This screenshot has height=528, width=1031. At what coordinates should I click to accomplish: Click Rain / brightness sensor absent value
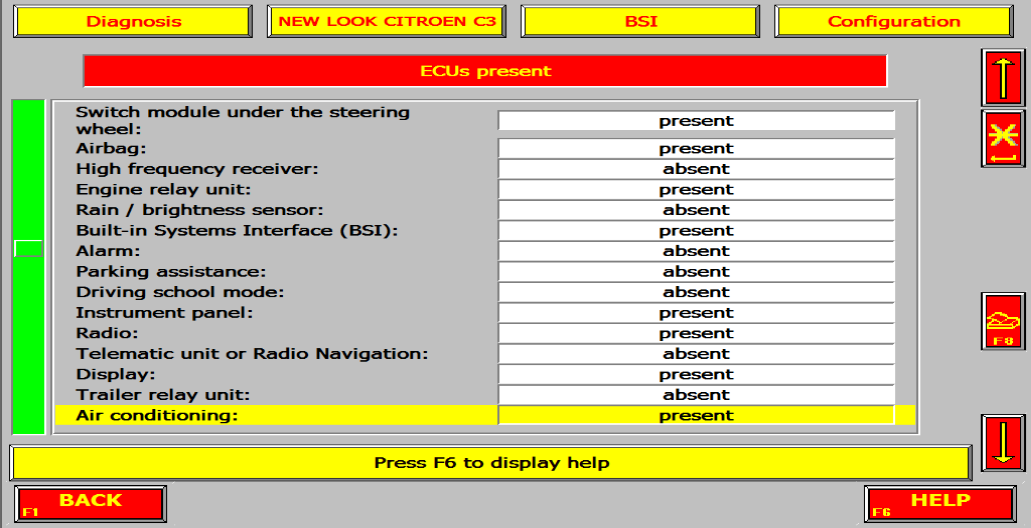tap(696, 210)
